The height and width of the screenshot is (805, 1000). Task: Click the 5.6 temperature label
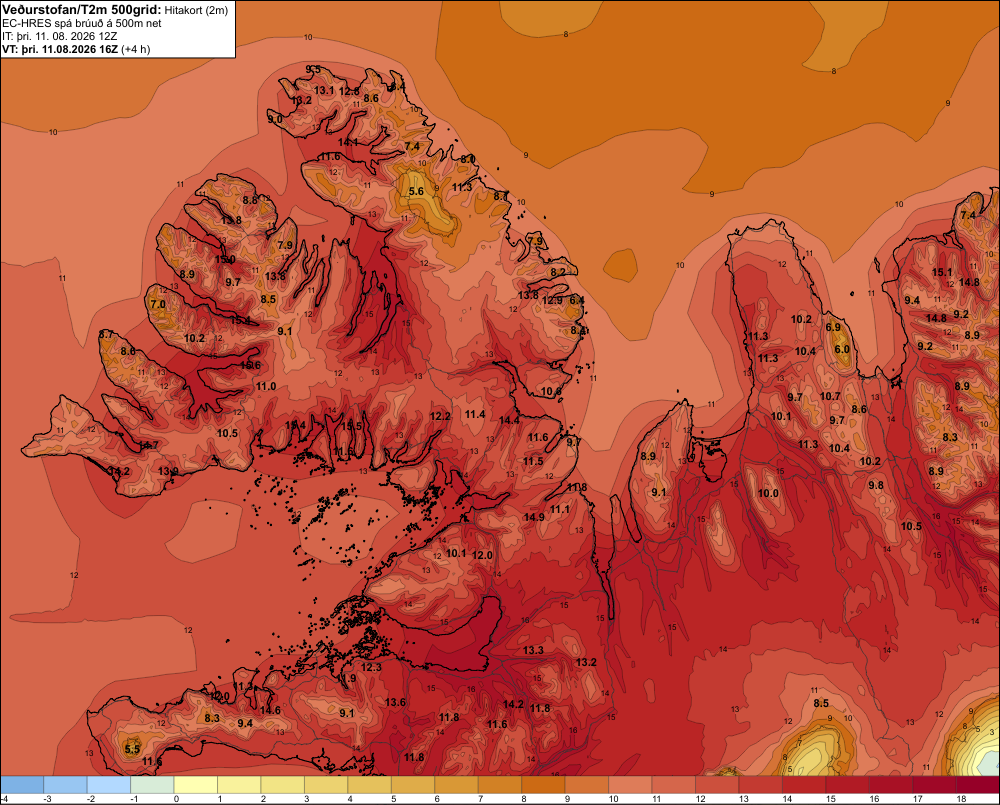click(416, 191)
